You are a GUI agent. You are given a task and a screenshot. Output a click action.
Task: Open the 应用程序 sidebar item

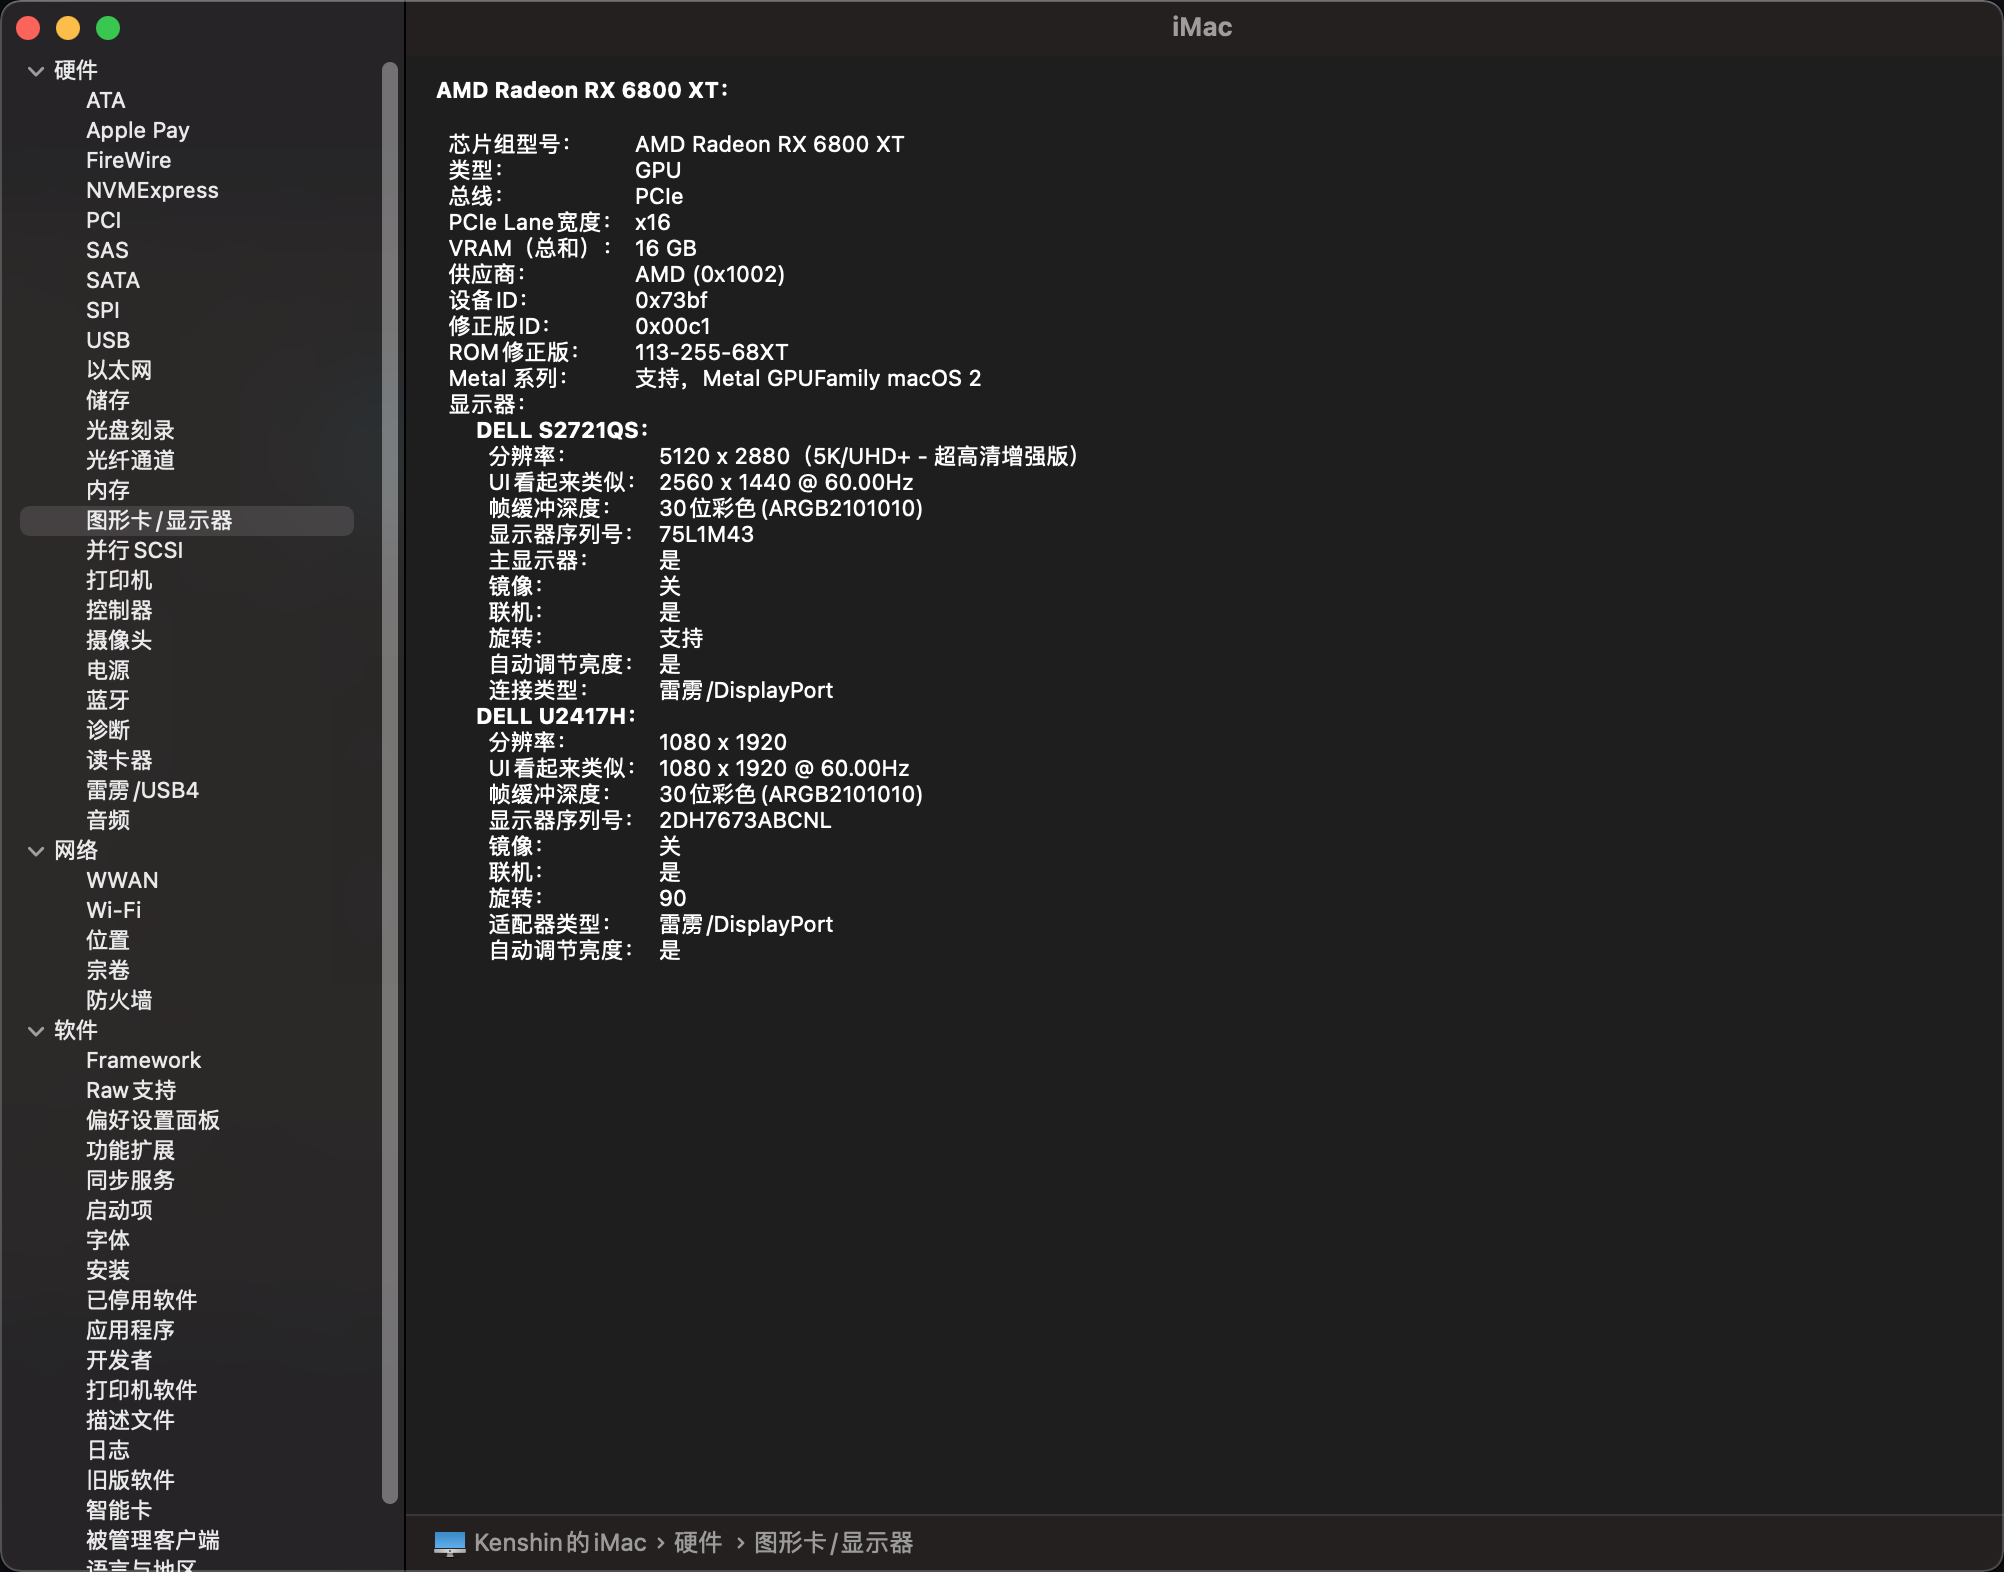[x=130, y=1331]
